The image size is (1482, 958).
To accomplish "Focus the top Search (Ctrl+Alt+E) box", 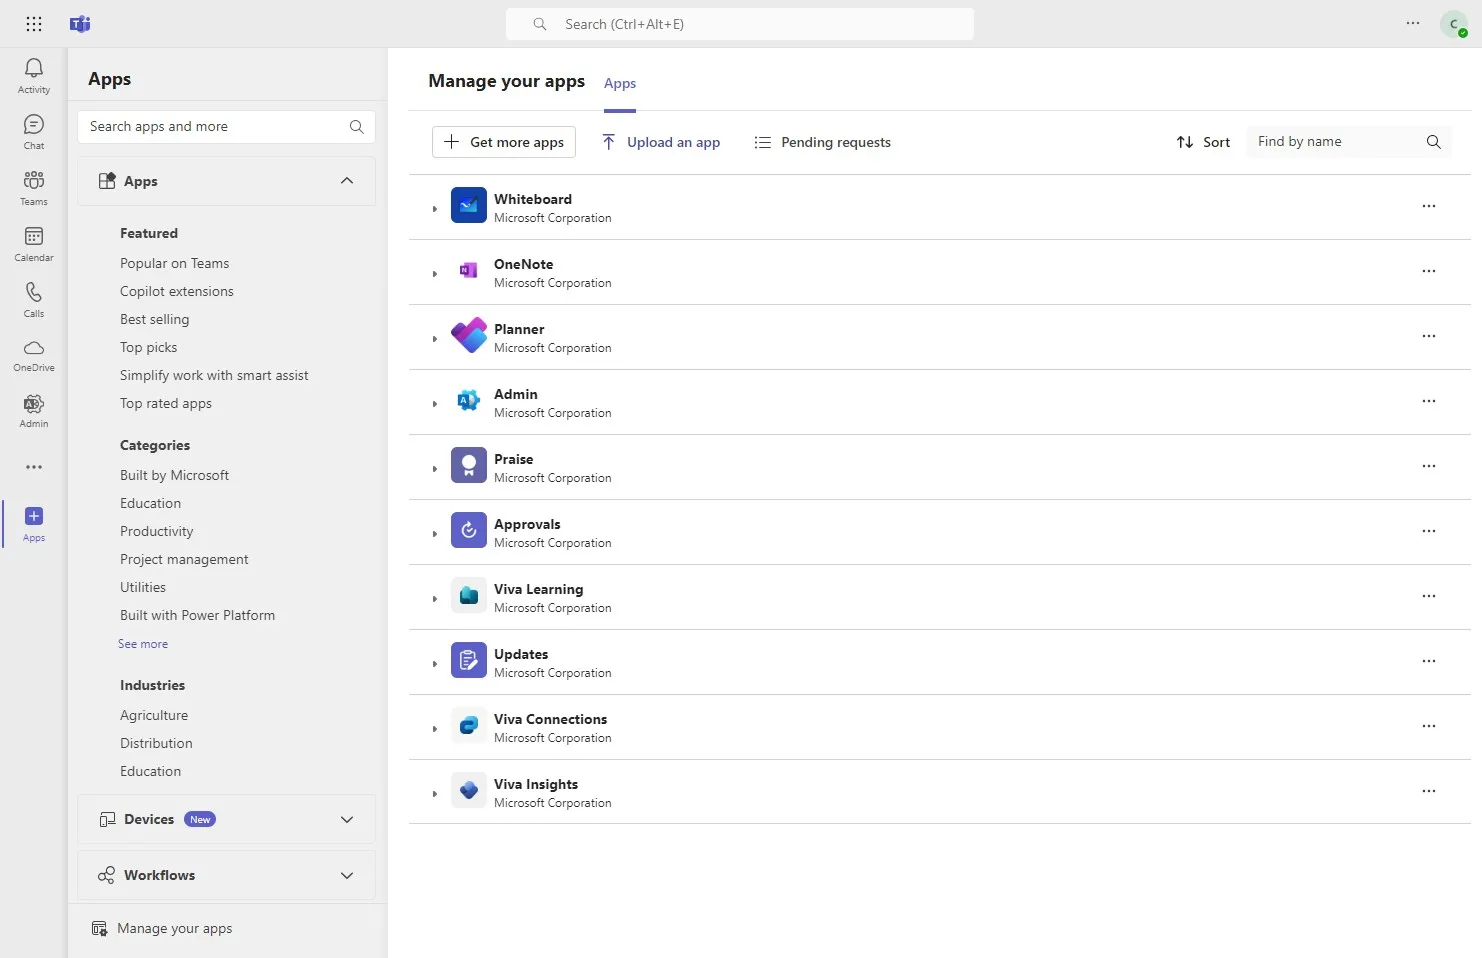I will point(740,24).
